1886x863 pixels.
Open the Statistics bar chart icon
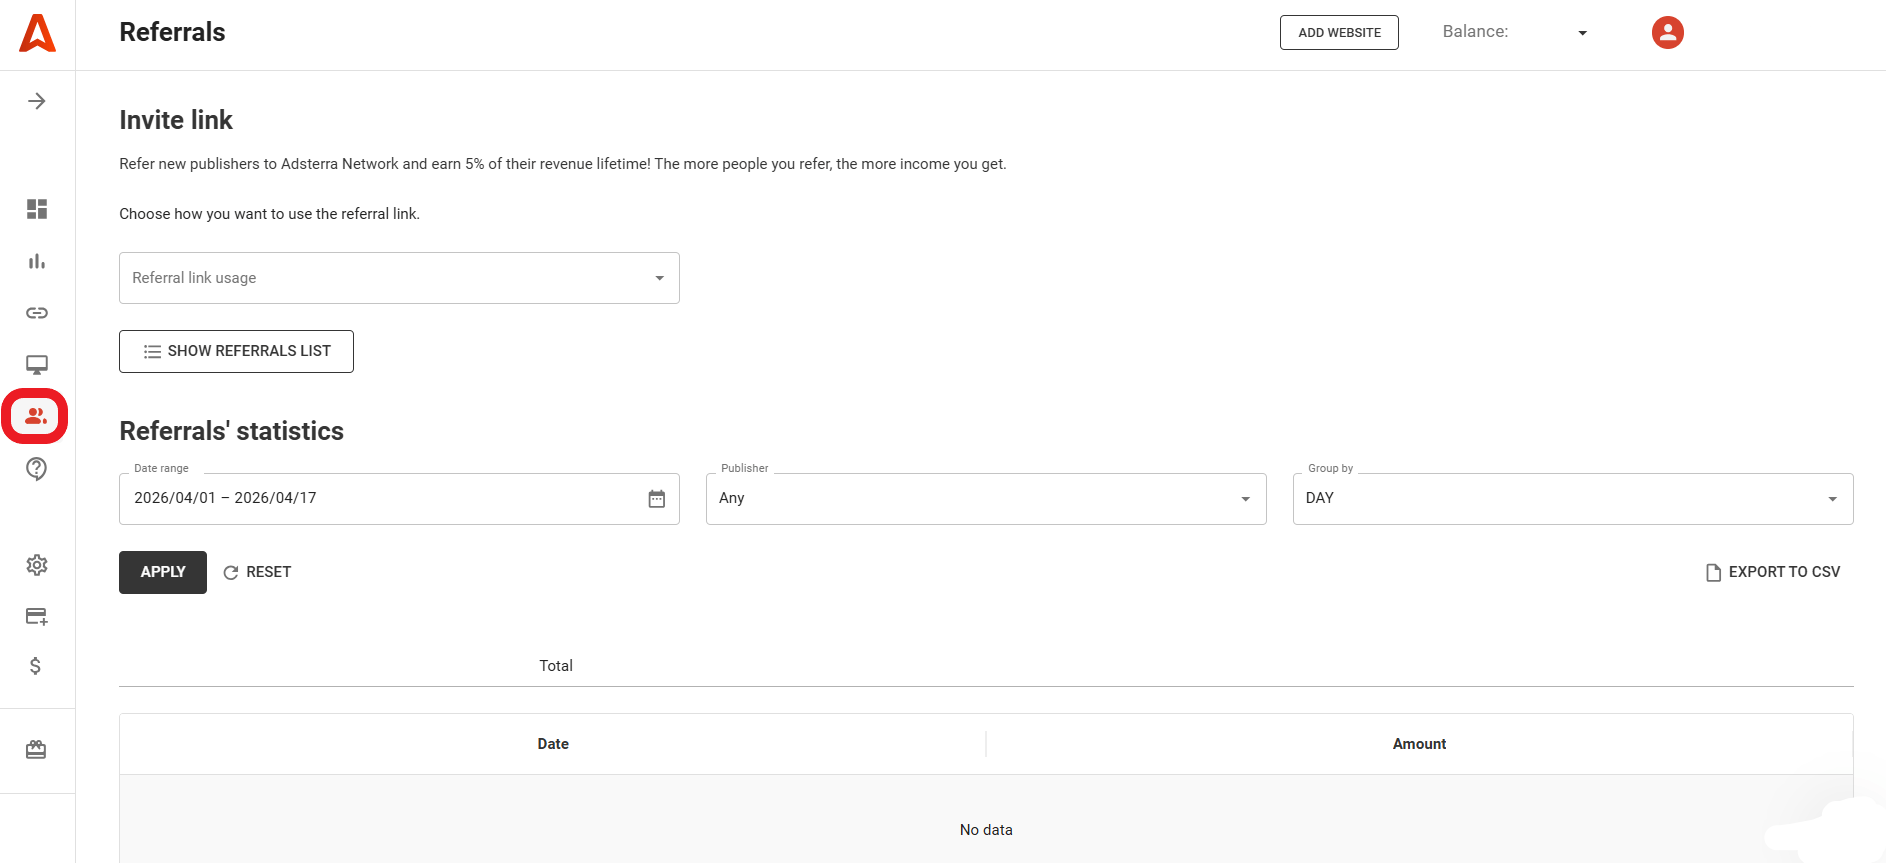(37, 261)
